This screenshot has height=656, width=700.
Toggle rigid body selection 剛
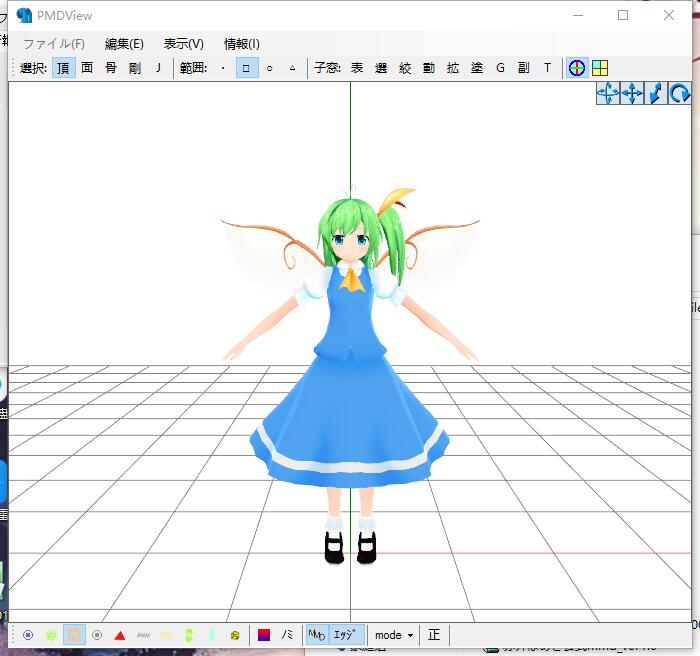pyautogui.click(x=135, y=68)
